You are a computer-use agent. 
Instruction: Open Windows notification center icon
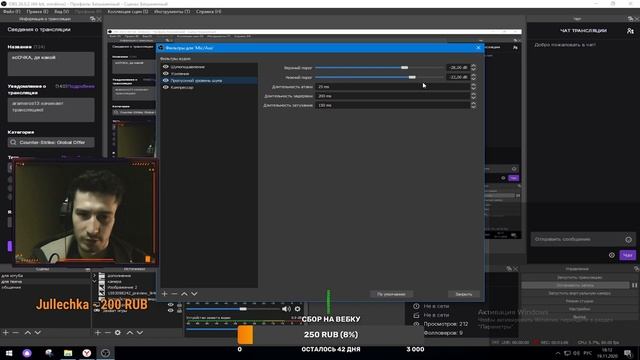(x=628, y=353)
